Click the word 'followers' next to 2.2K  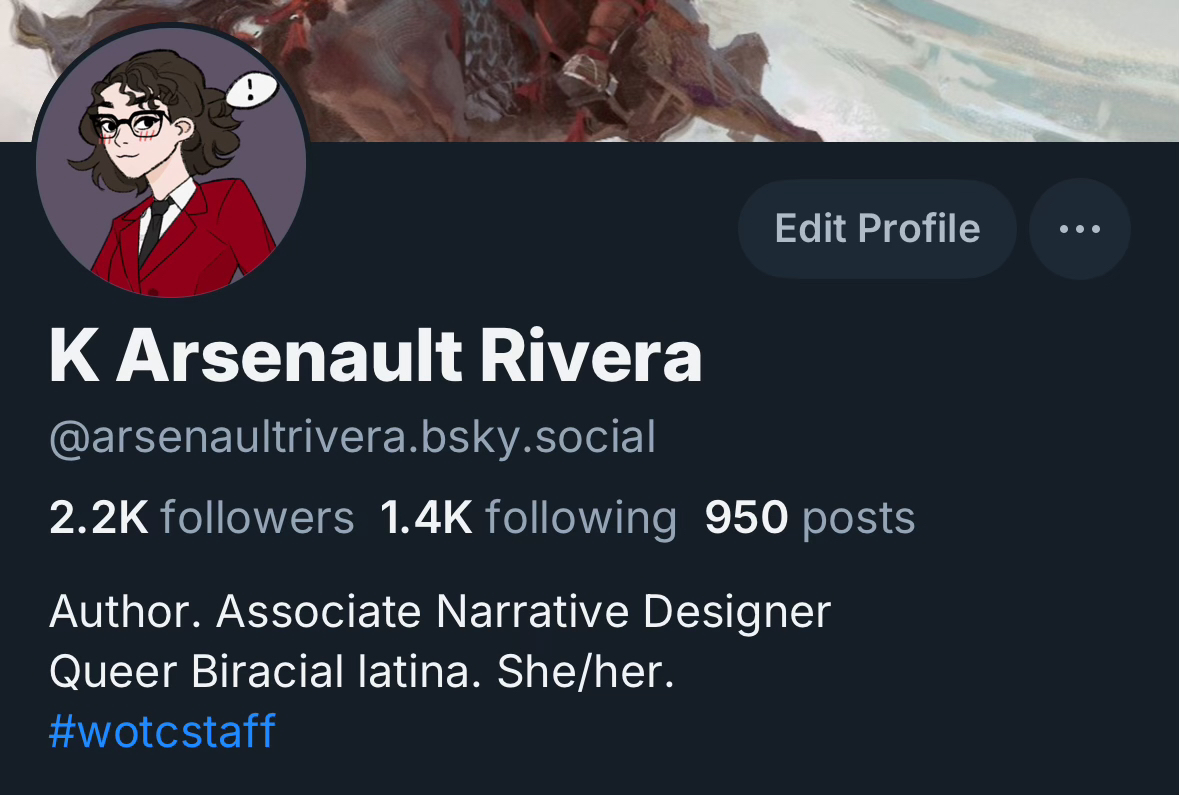[x=257, y=517]
